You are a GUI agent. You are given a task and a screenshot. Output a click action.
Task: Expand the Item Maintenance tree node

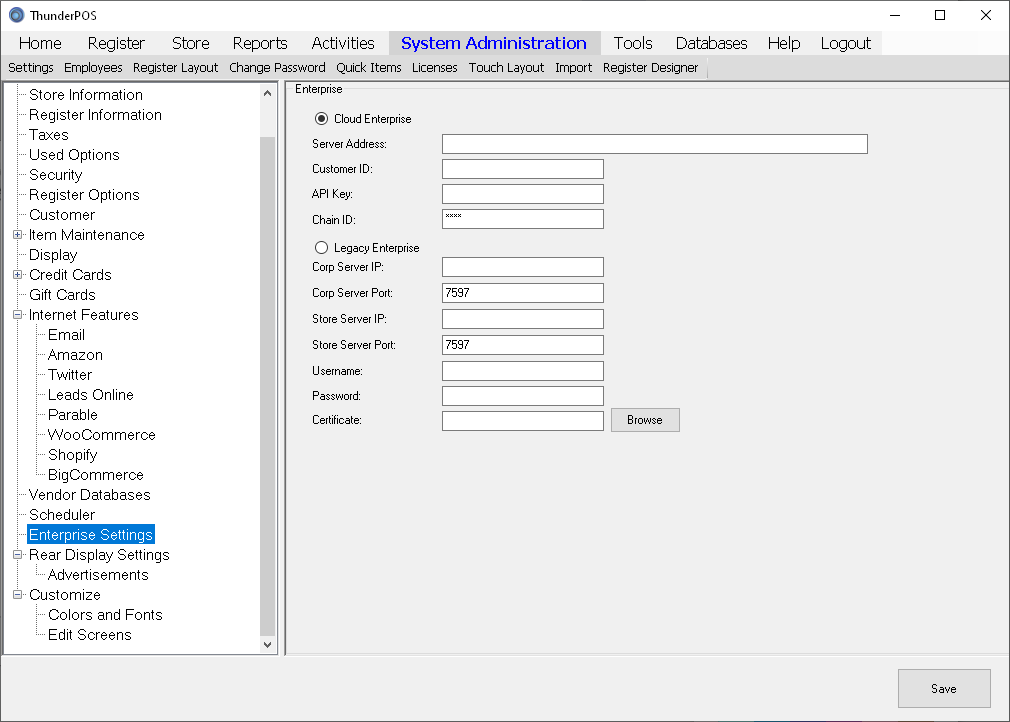[18, 235]
